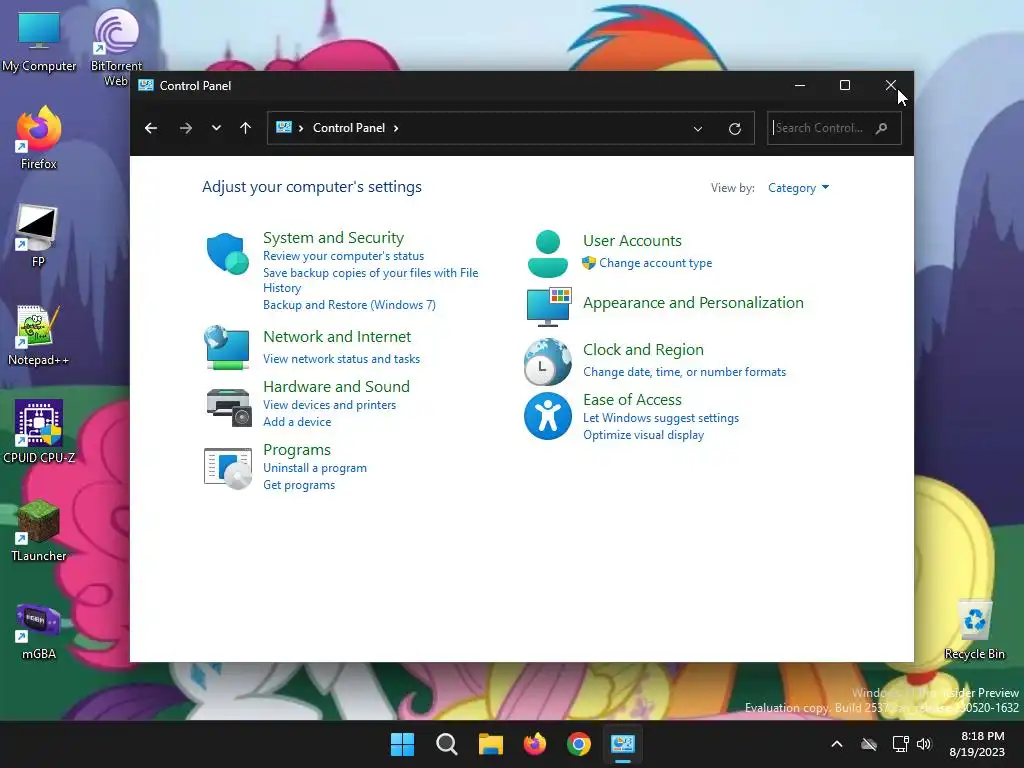Click the Control Panel breadcrumb text

tap(349, 128)
